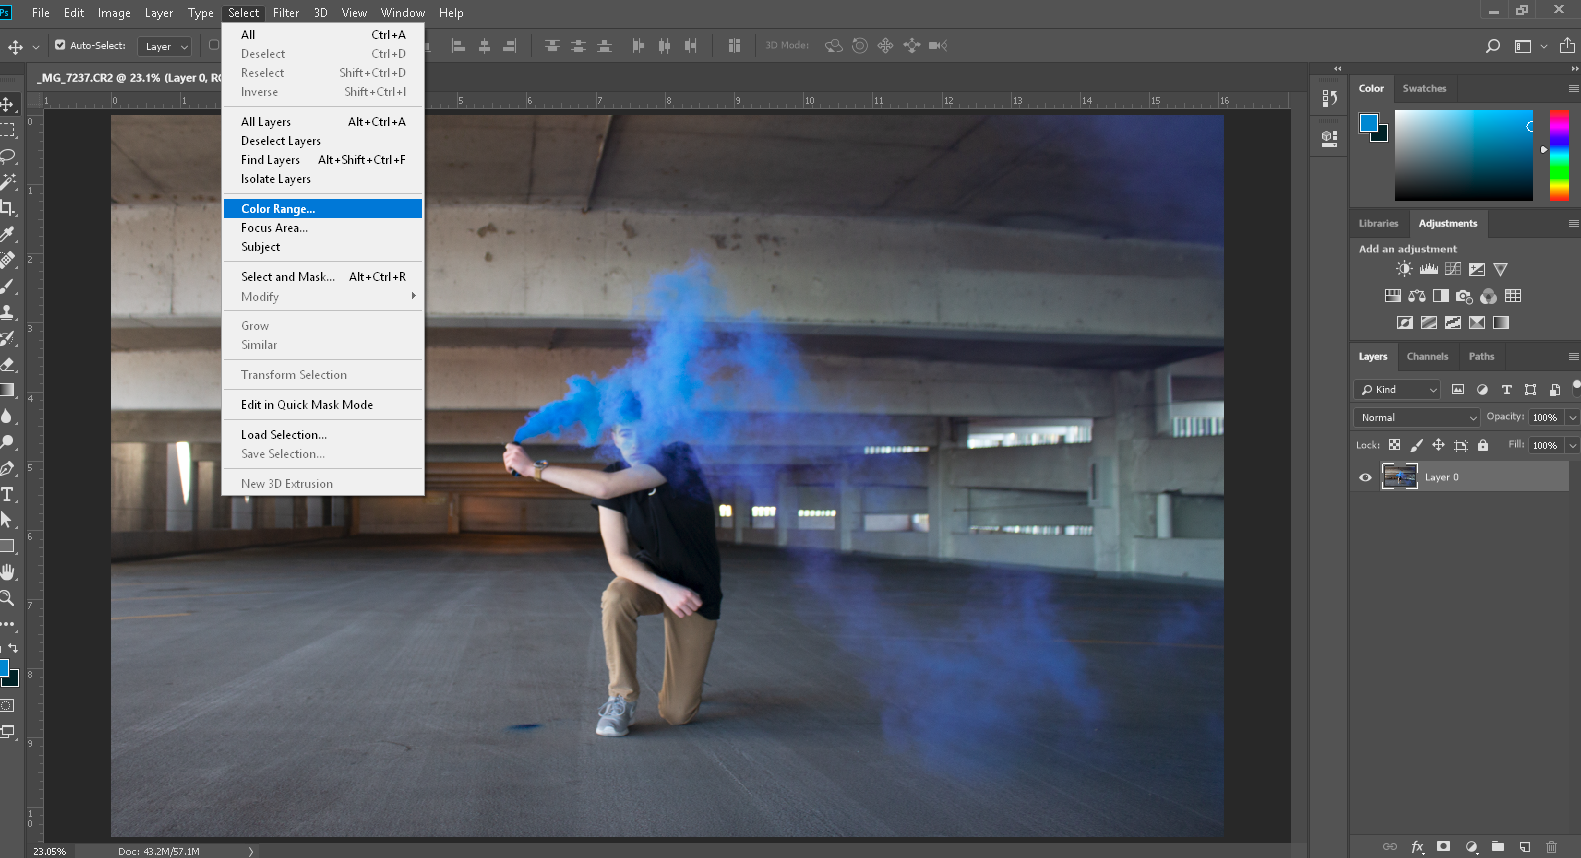Select the Hand tool in the toolbar

click(7, 572)
